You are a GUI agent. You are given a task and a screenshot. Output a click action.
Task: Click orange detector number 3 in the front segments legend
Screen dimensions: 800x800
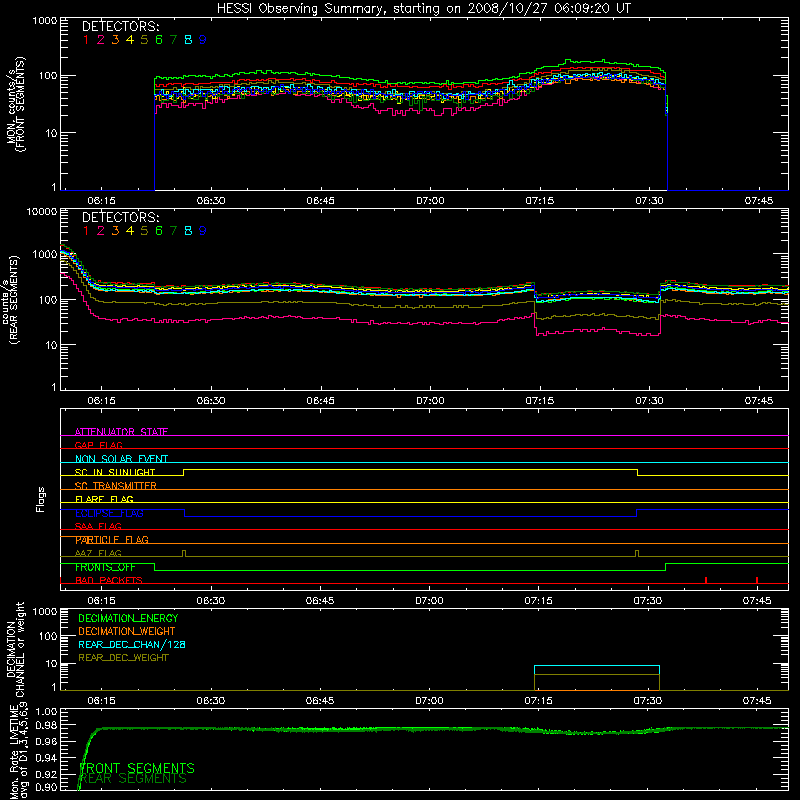tap(115, 40)
